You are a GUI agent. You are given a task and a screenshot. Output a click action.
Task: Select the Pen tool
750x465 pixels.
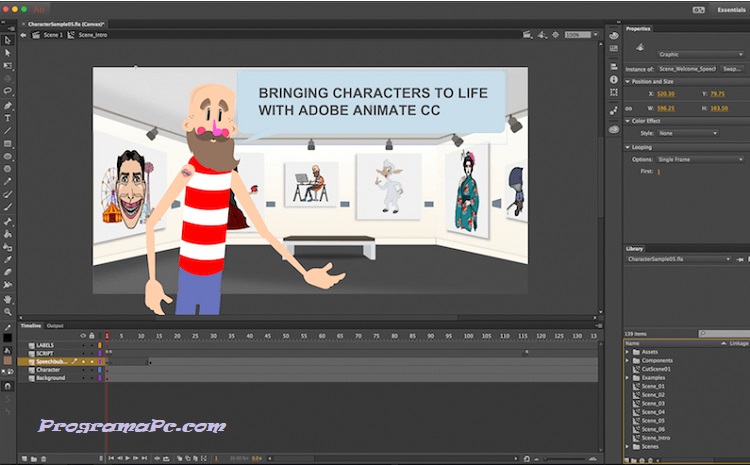coord(8,105)
